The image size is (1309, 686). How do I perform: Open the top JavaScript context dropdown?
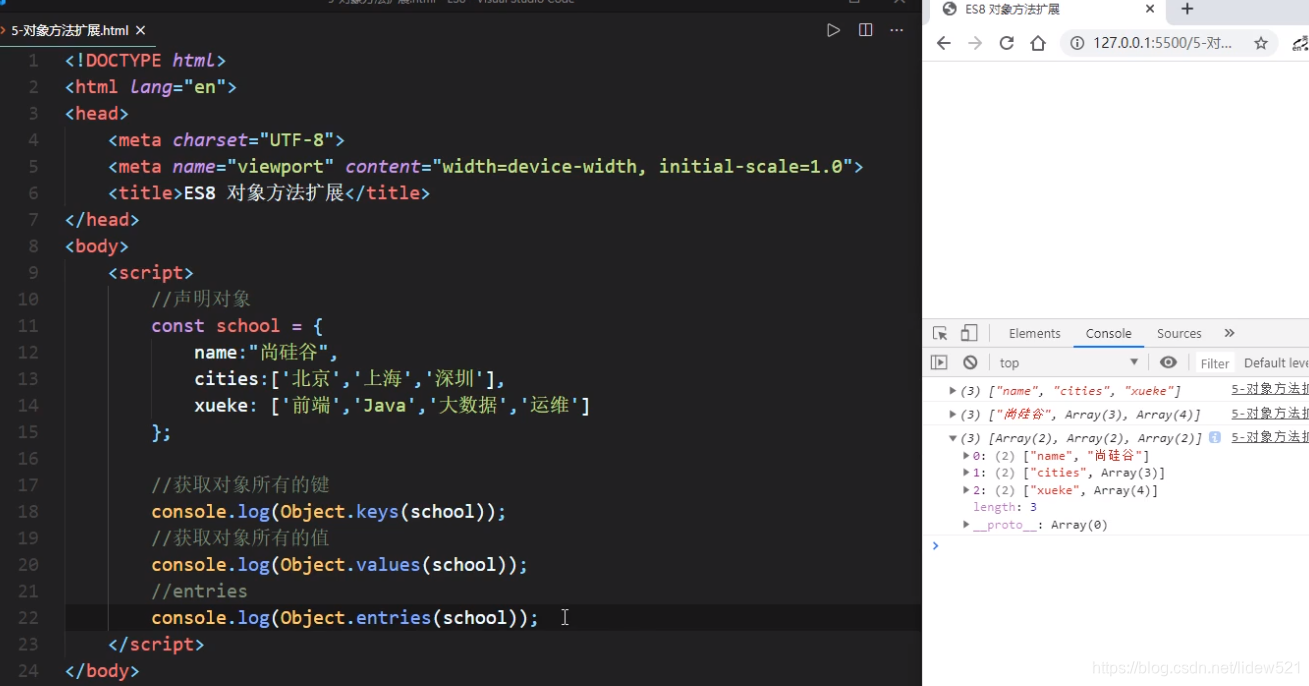[1069, 362]
